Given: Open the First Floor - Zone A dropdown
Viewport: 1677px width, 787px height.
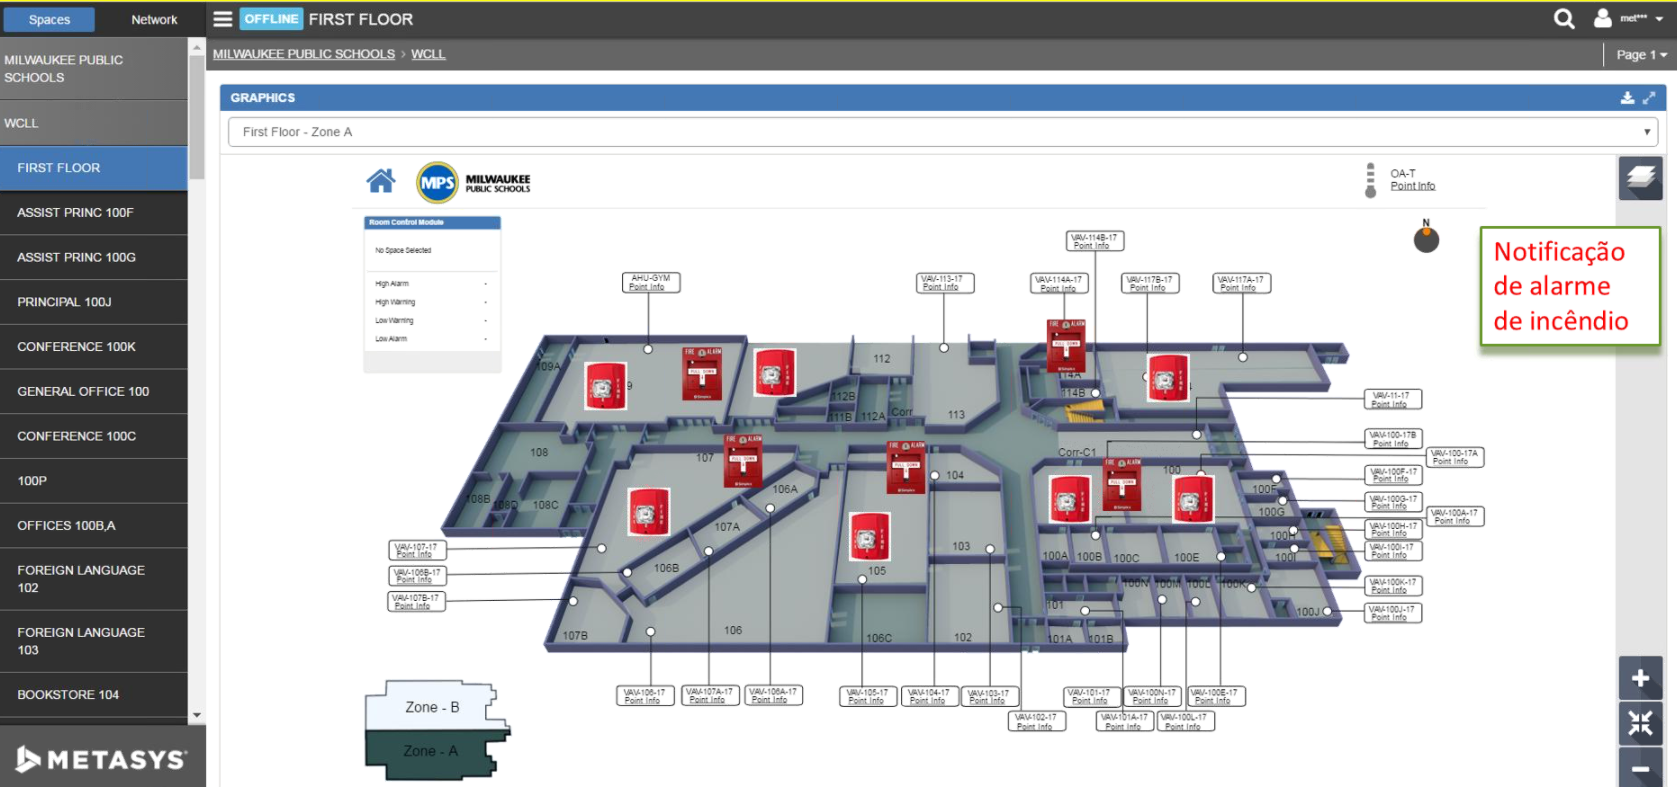Looking at the screenshot, I should (x=942, y=132).
